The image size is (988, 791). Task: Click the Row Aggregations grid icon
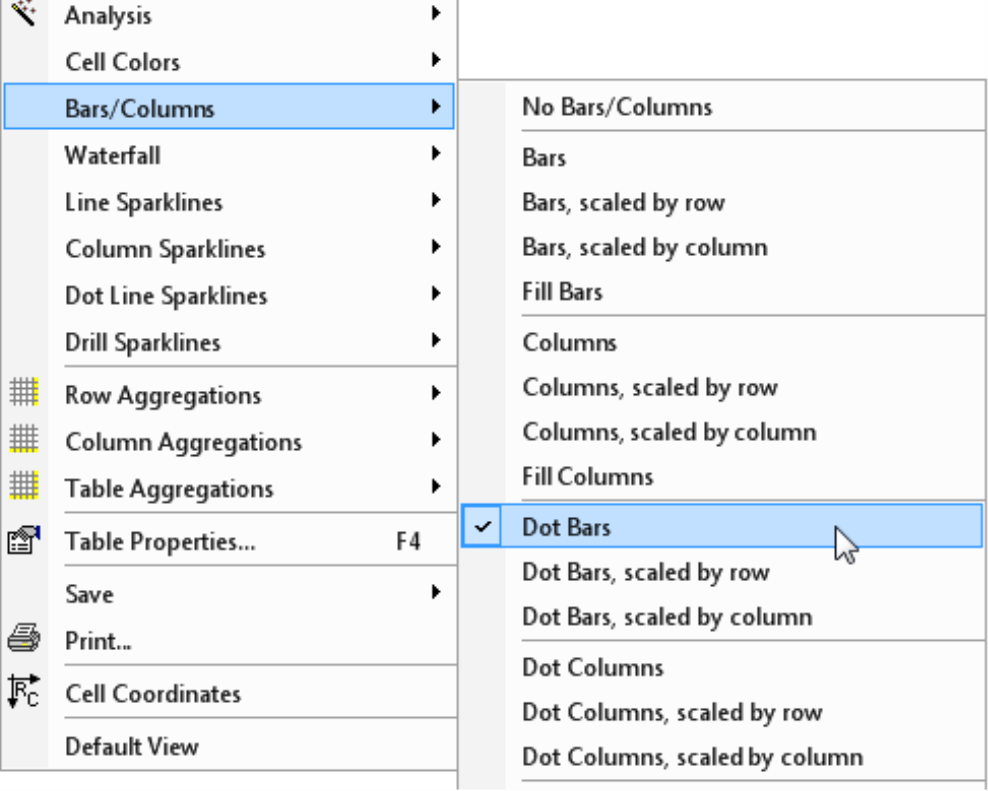24,393
